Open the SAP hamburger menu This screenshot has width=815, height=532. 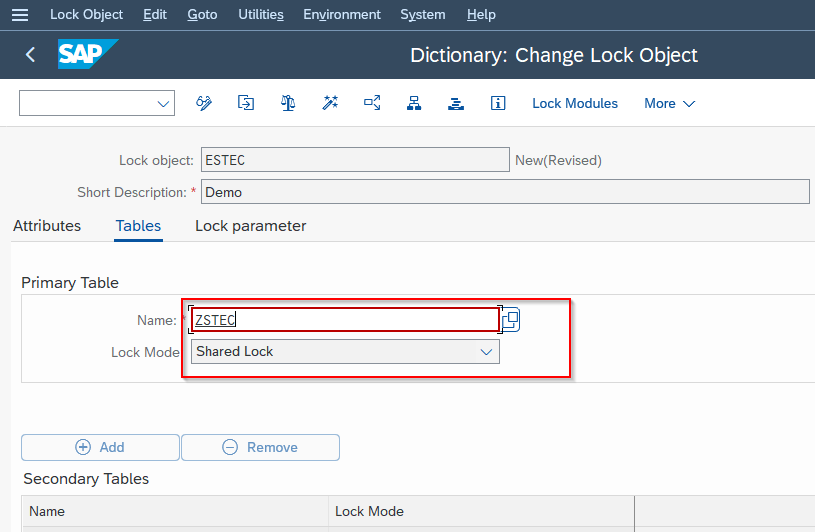point(20,15)
